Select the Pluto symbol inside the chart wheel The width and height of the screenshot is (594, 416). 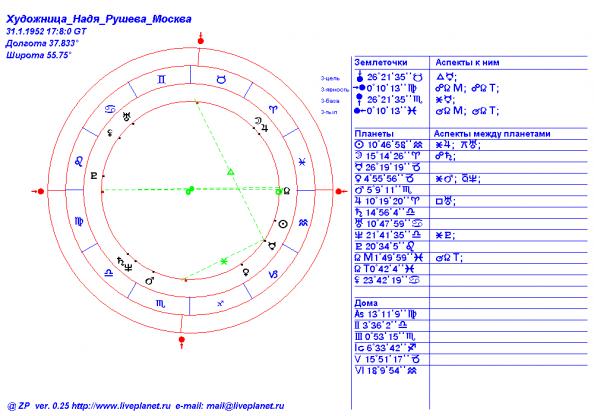coord(94,175)
